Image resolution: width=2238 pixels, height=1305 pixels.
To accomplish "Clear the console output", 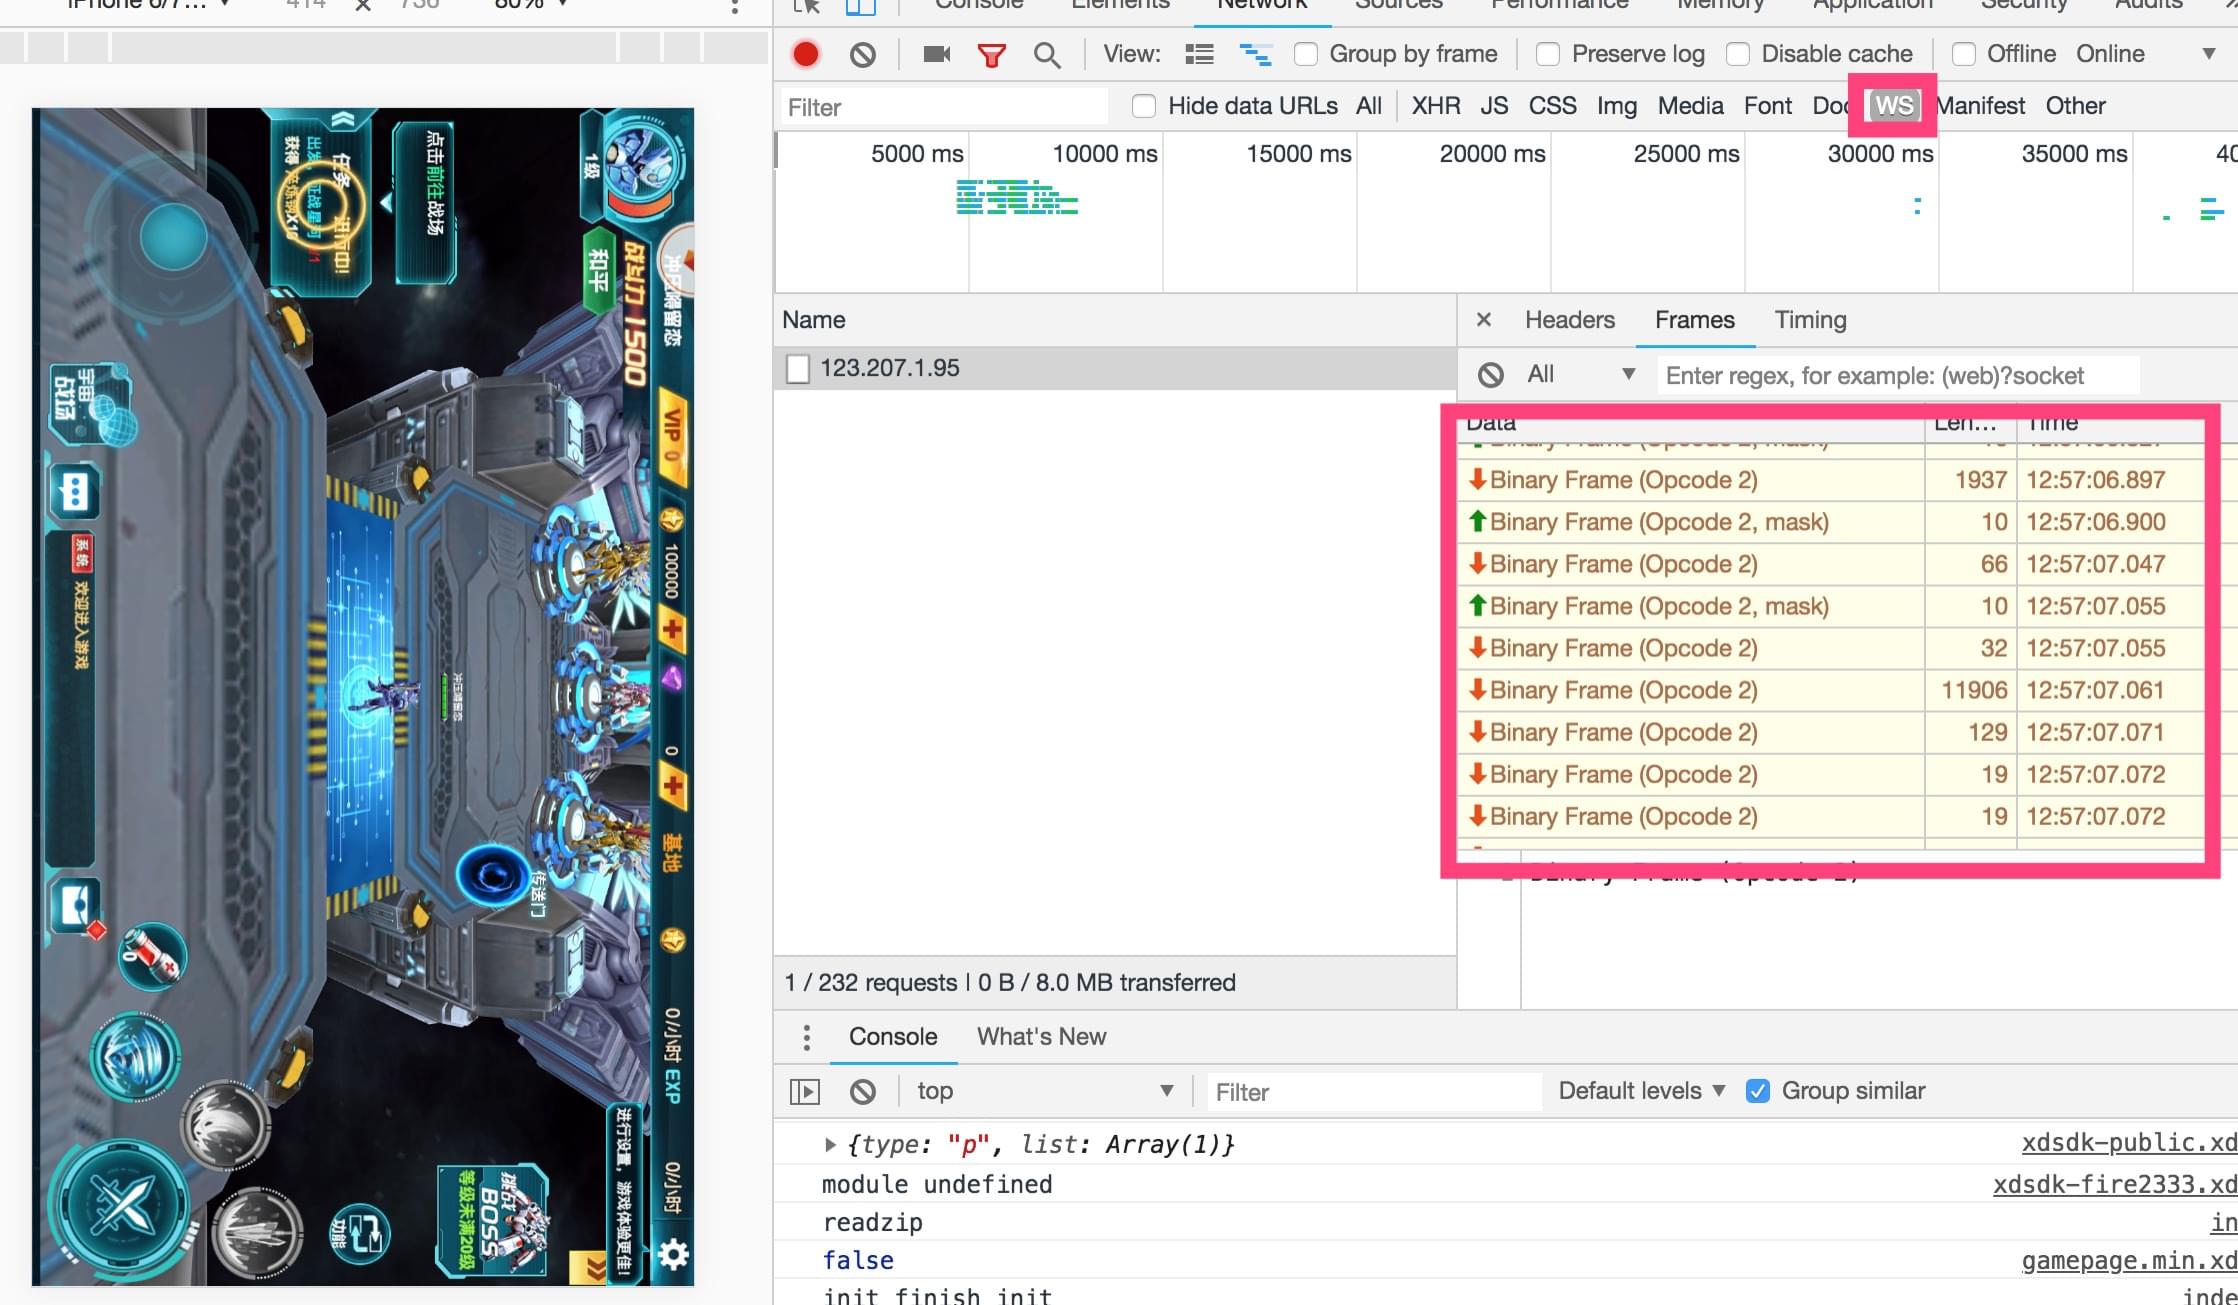I will coord(863,1091).
